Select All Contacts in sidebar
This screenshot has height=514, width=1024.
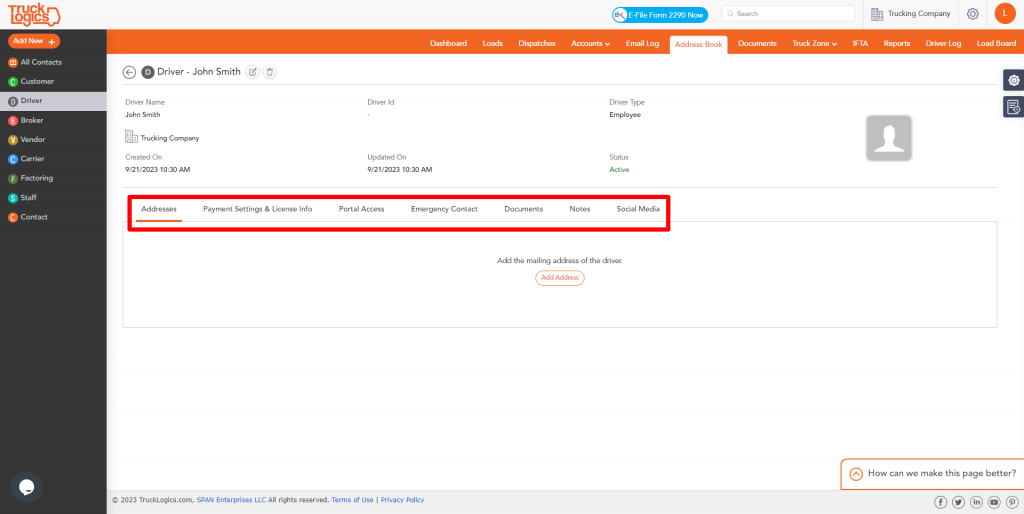53,62
